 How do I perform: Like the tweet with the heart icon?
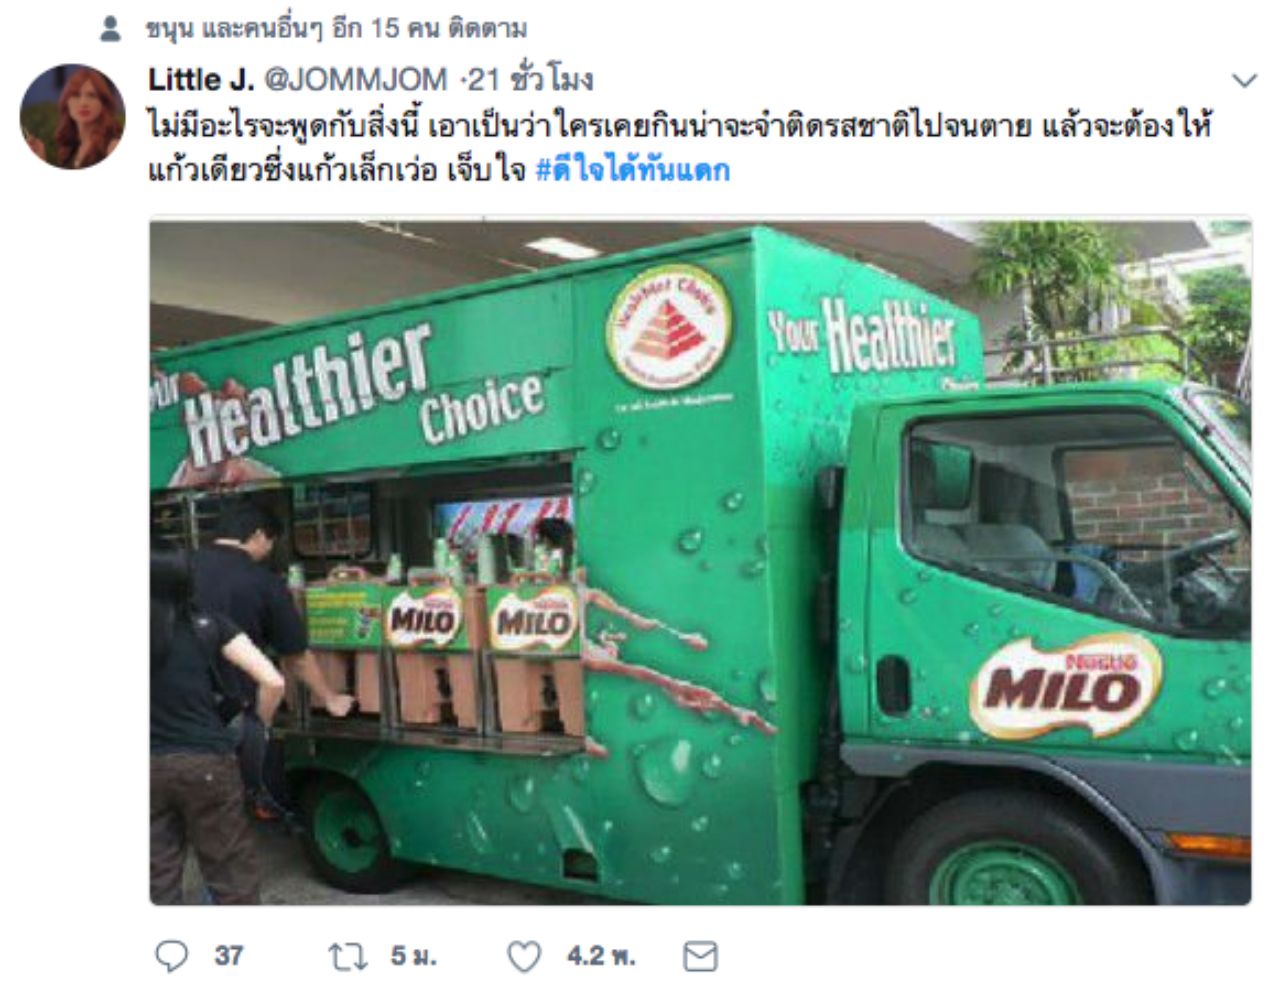pyautogui.click(x=524, y=957)
